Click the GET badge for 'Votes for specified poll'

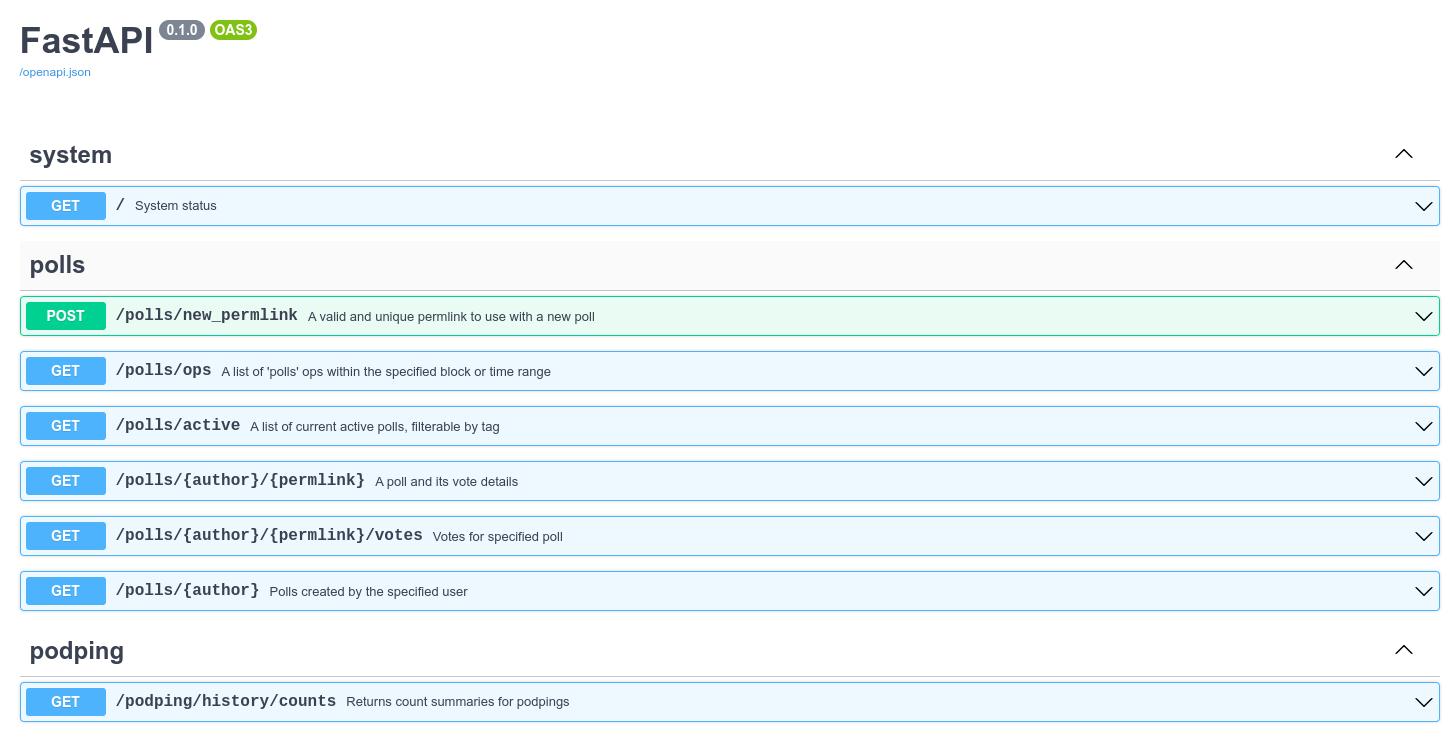click(x=66, y=536)
